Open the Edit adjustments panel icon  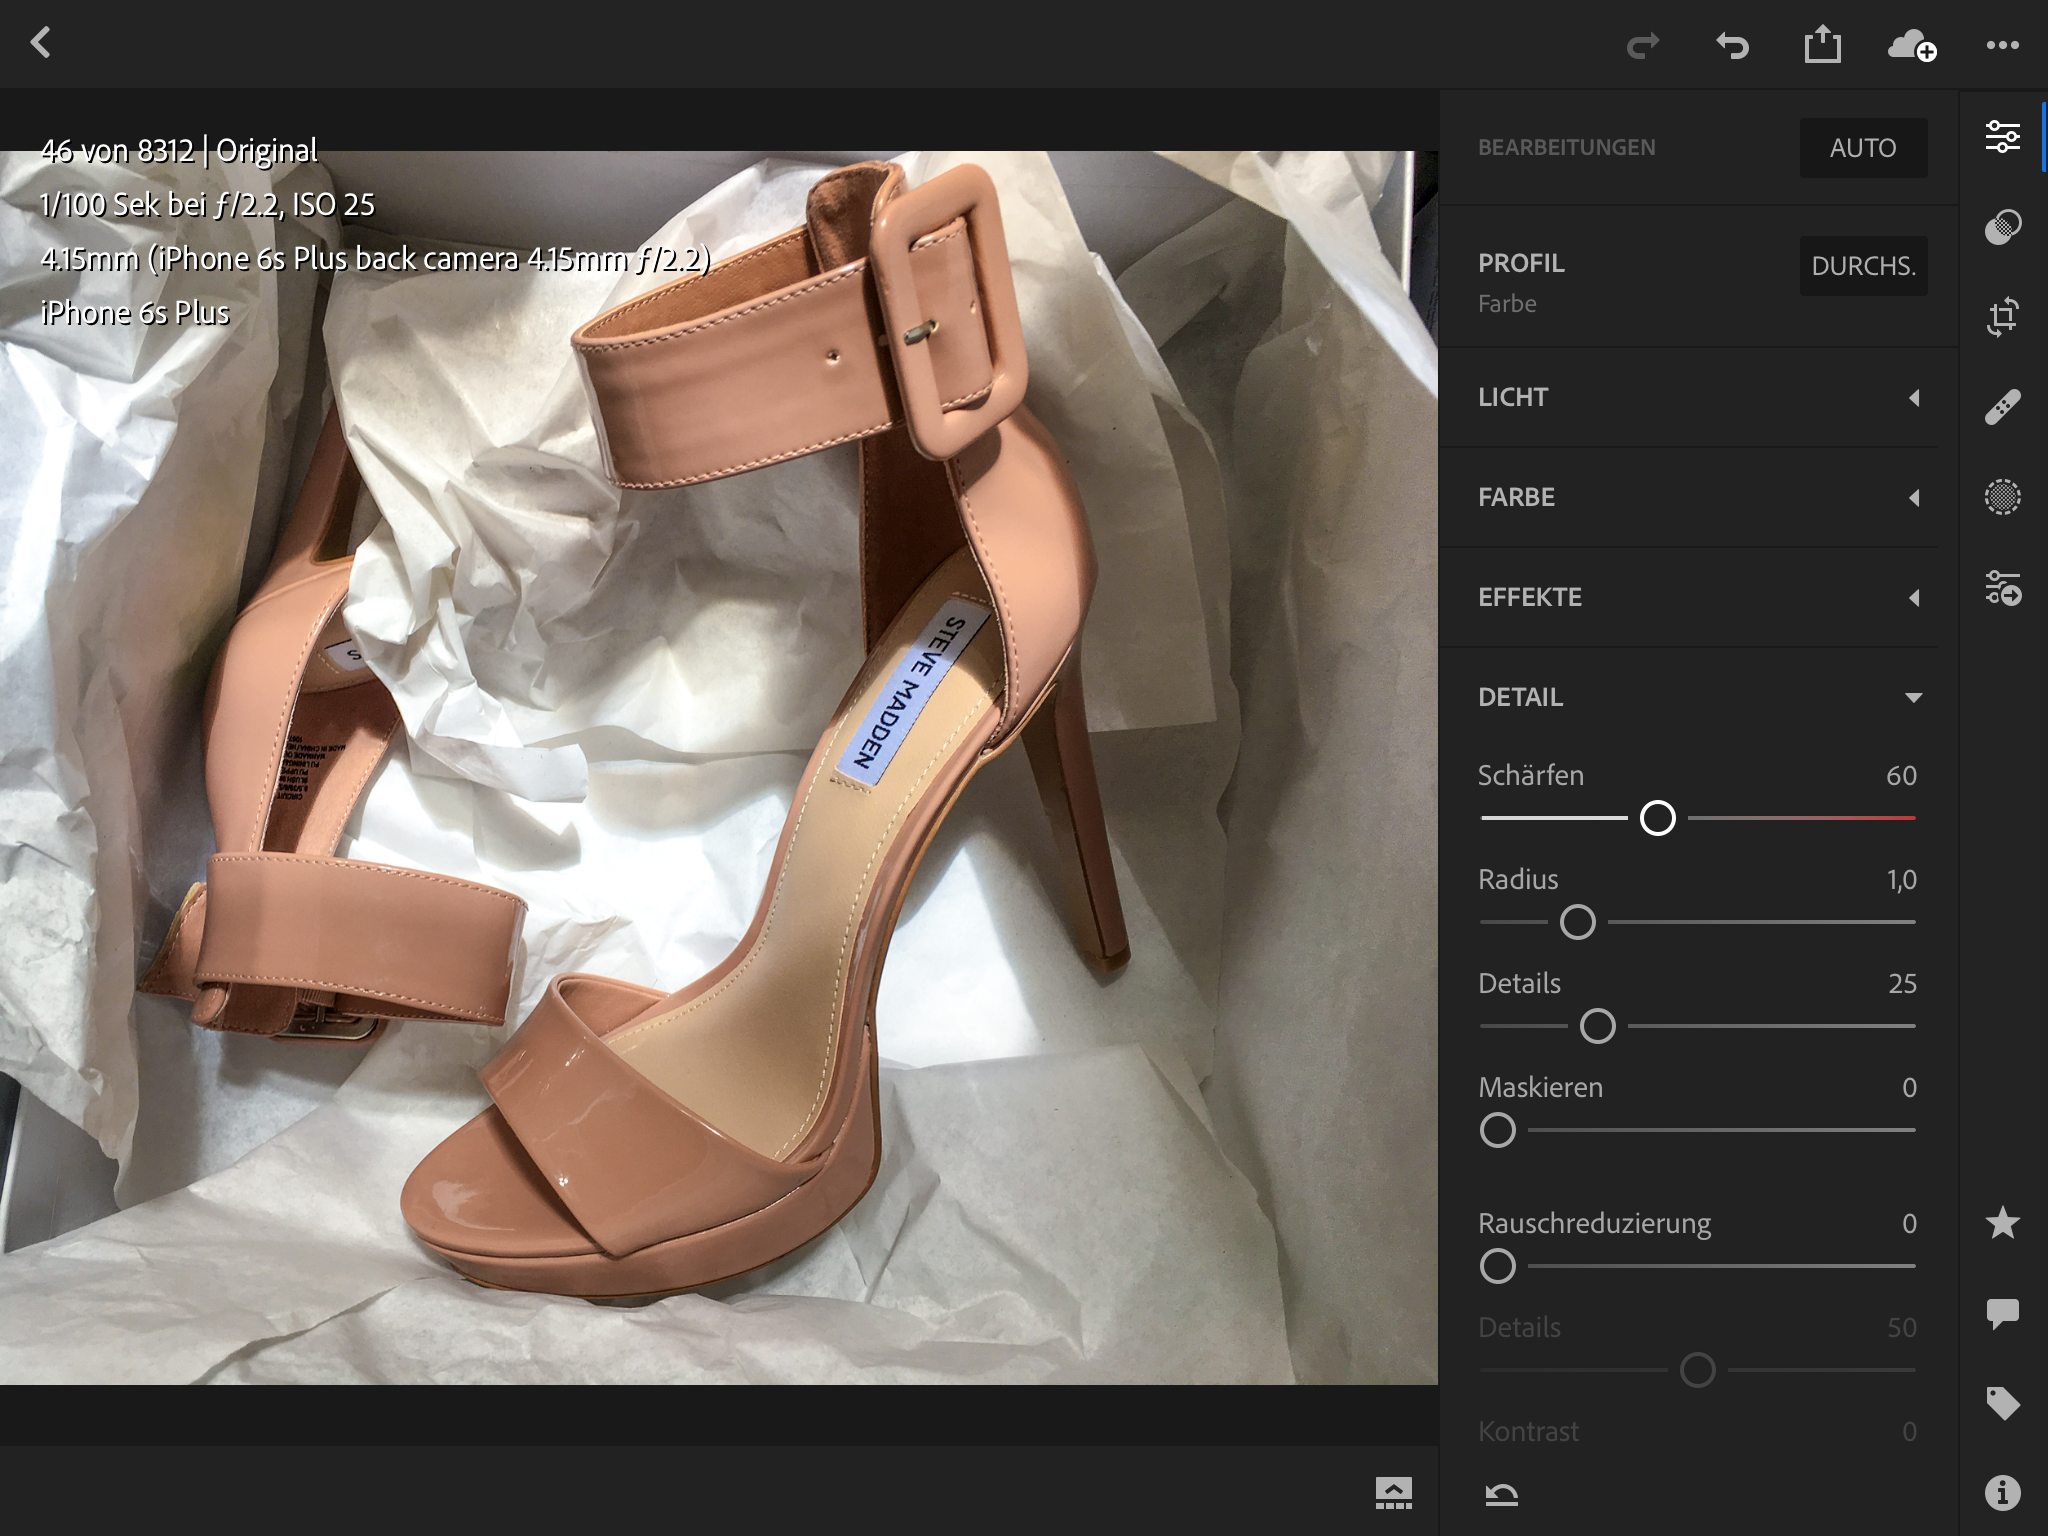pyautogui.click(x=2002, y=137)
